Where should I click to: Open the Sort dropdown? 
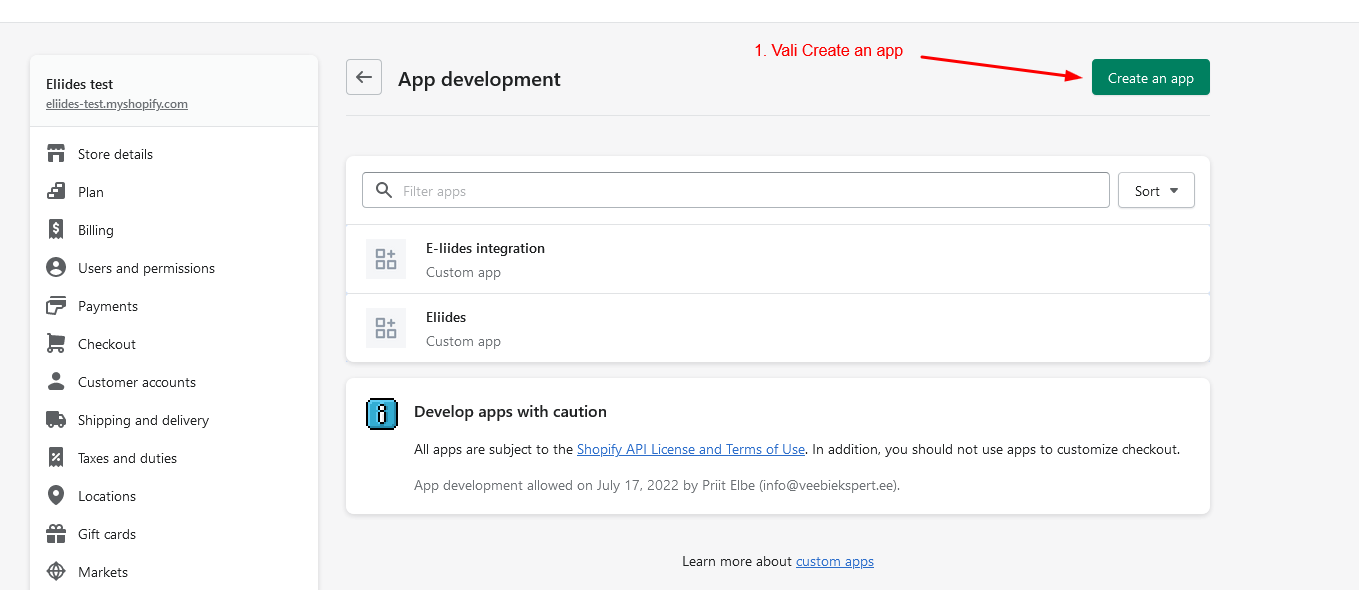[1156, 191]
